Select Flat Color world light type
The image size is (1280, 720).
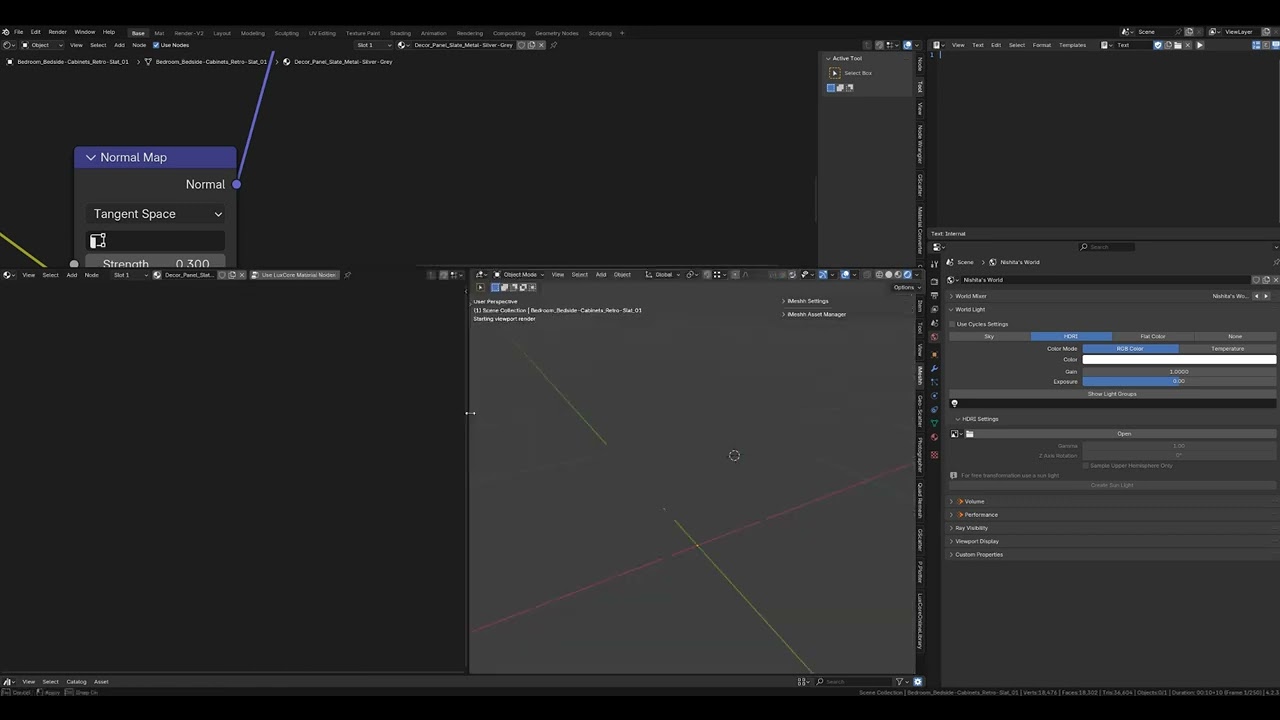click(1153, 336)
